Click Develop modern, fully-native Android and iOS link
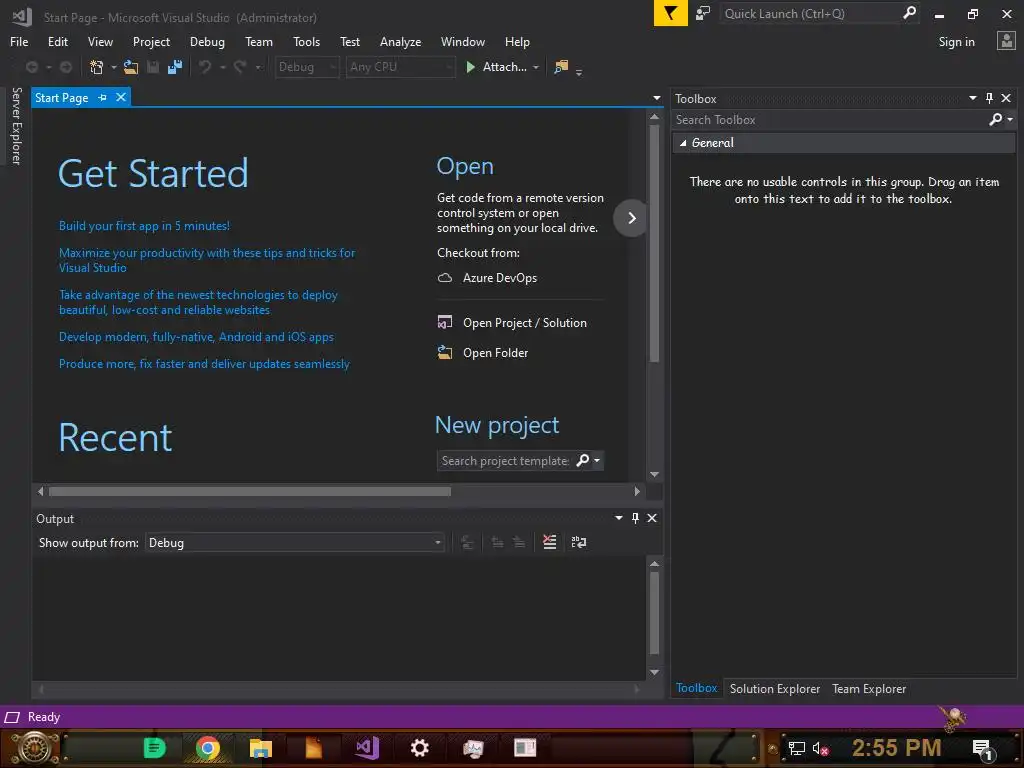1024x768 pixels. coord(196,337)
